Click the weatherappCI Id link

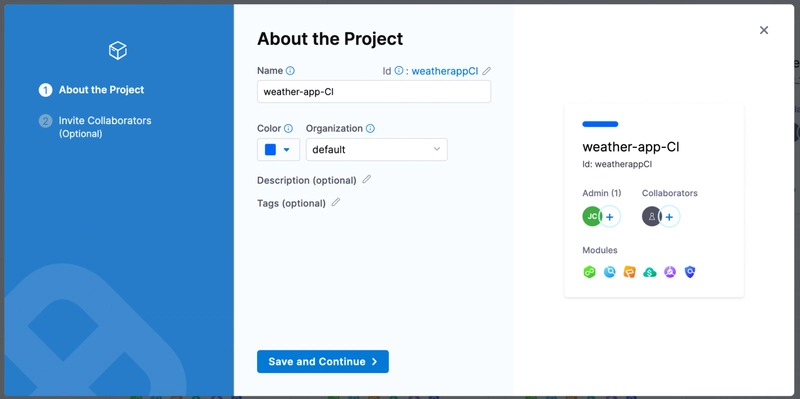click(445, 71)
